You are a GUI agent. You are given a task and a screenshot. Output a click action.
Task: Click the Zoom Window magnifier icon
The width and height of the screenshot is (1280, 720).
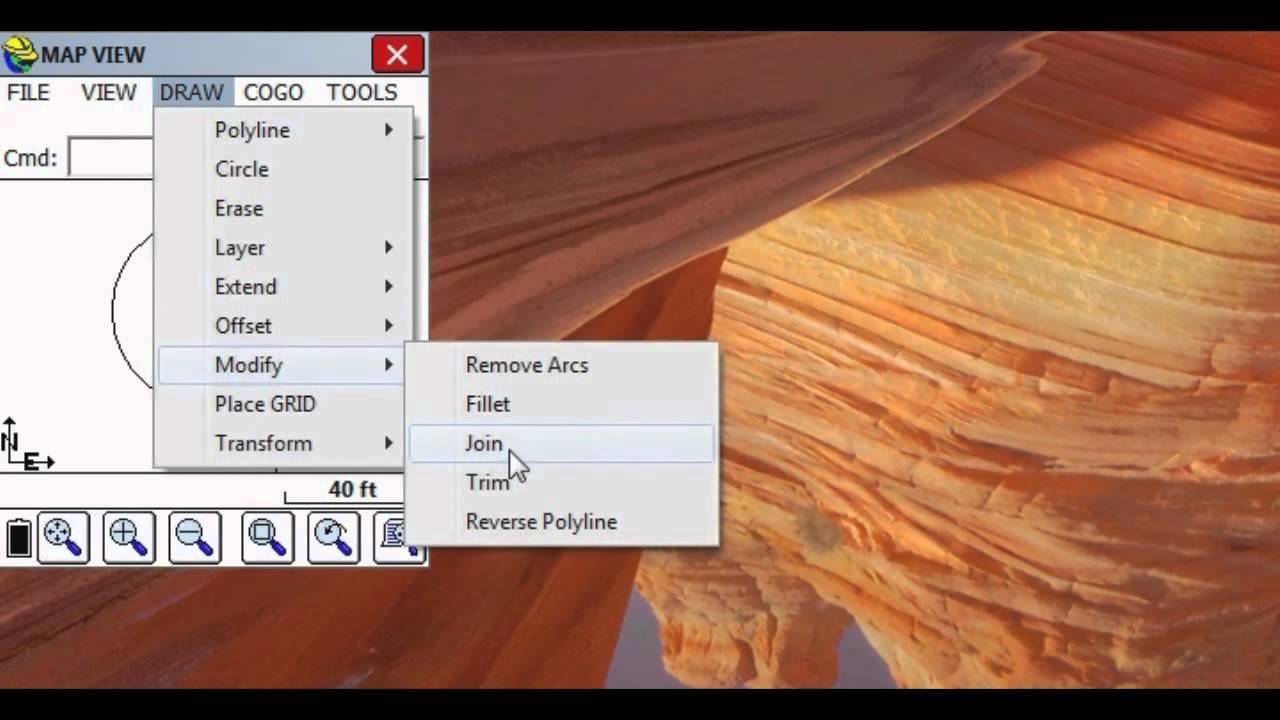point(268,538)
